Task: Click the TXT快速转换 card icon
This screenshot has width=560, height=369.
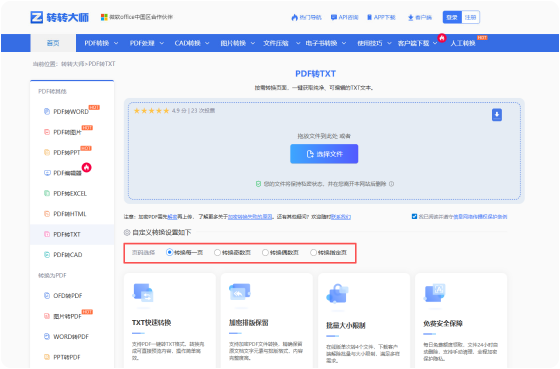Action: [x=143, y=293]
